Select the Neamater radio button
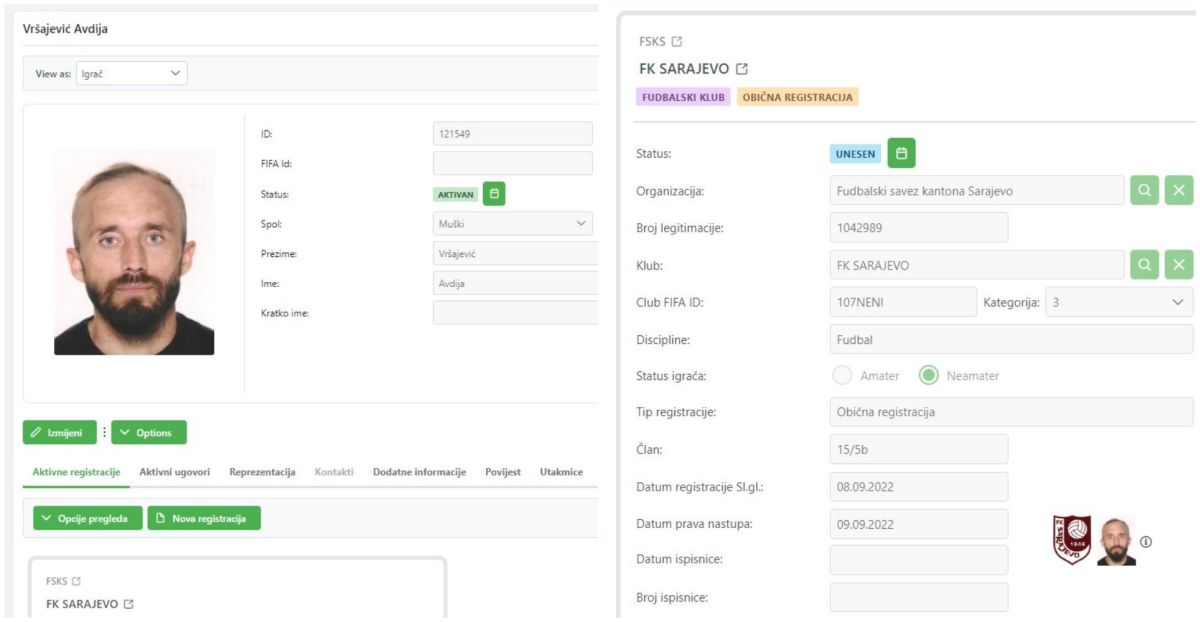This screenshot has width=1200, height=622. [929, 376]
